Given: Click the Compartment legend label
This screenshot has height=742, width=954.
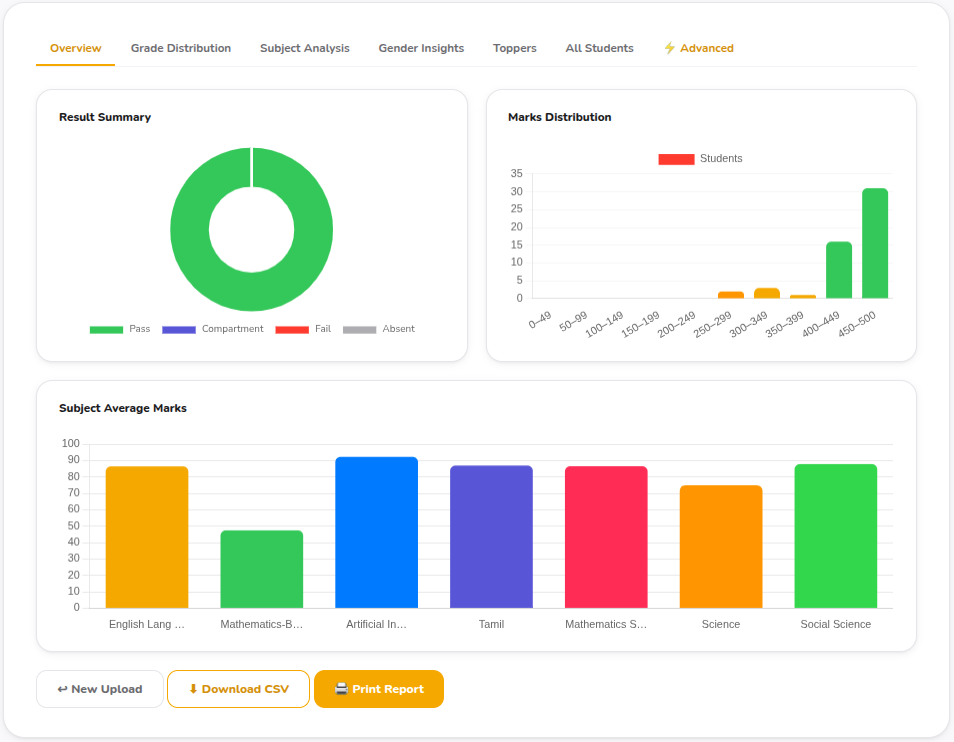Looking at the screenshot, I should click(232, 329).
